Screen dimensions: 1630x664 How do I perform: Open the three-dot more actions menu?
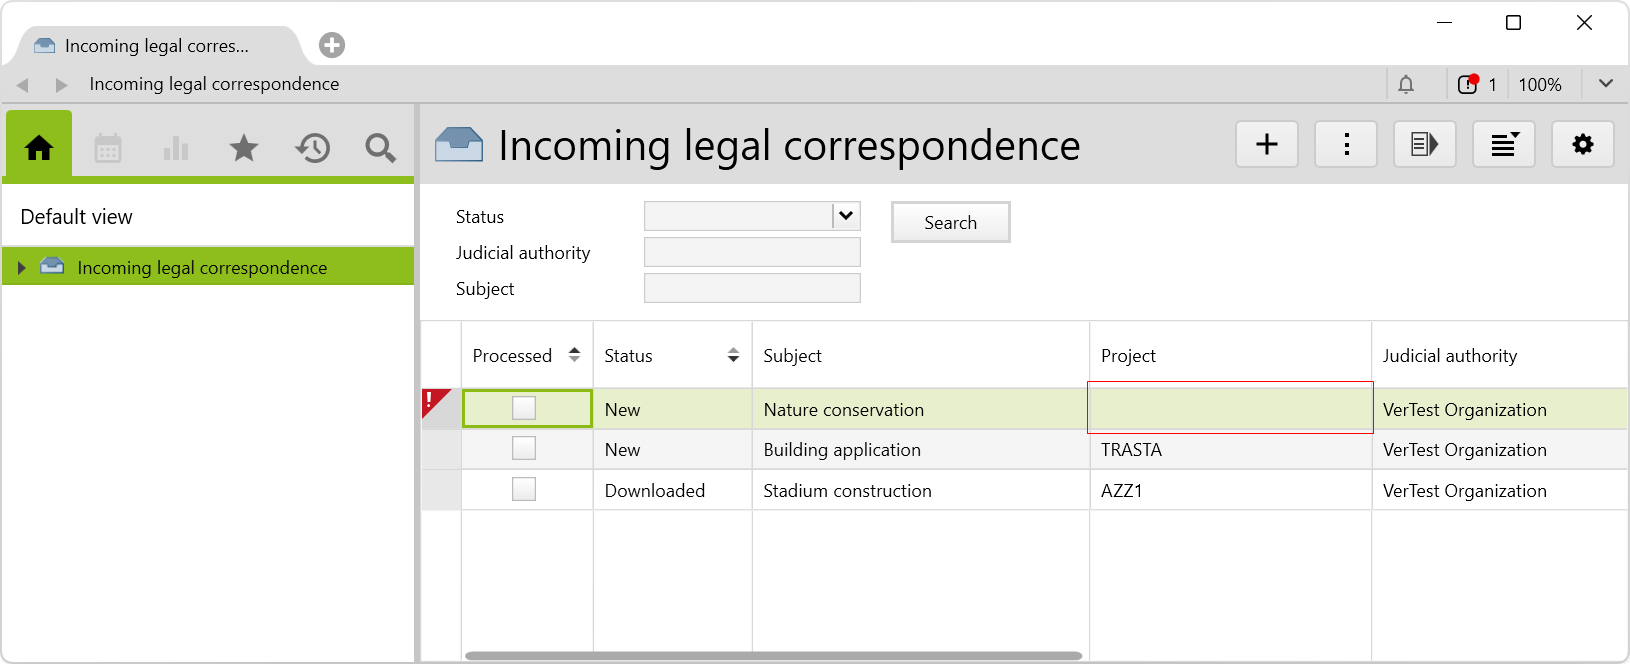click(x=1346, y=145)
